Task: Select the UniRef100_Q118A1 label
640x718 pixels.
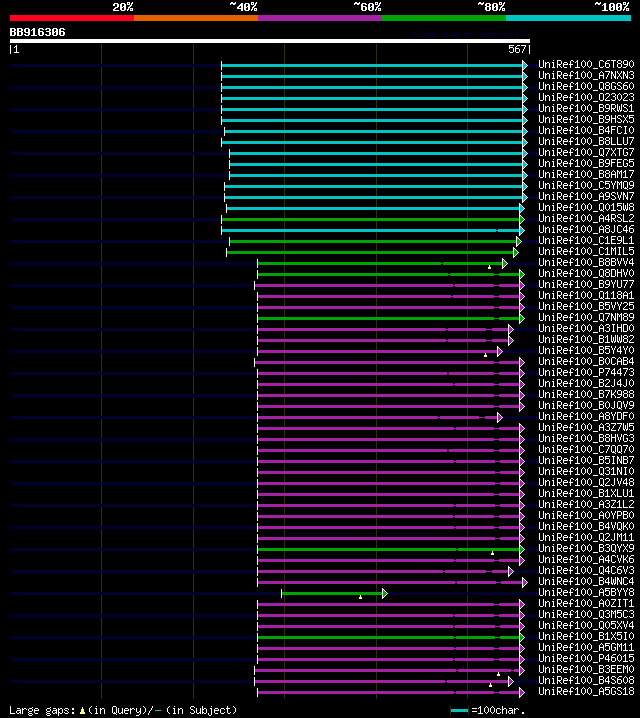Action: 586,295
